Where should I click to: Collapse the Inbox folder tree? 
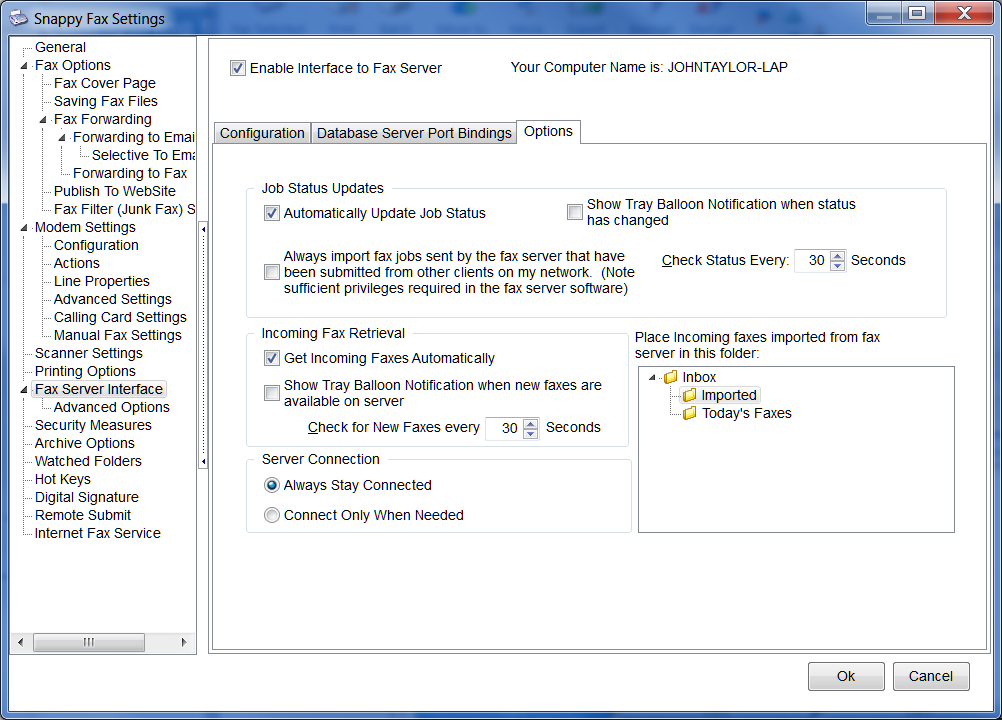(652, 378)
